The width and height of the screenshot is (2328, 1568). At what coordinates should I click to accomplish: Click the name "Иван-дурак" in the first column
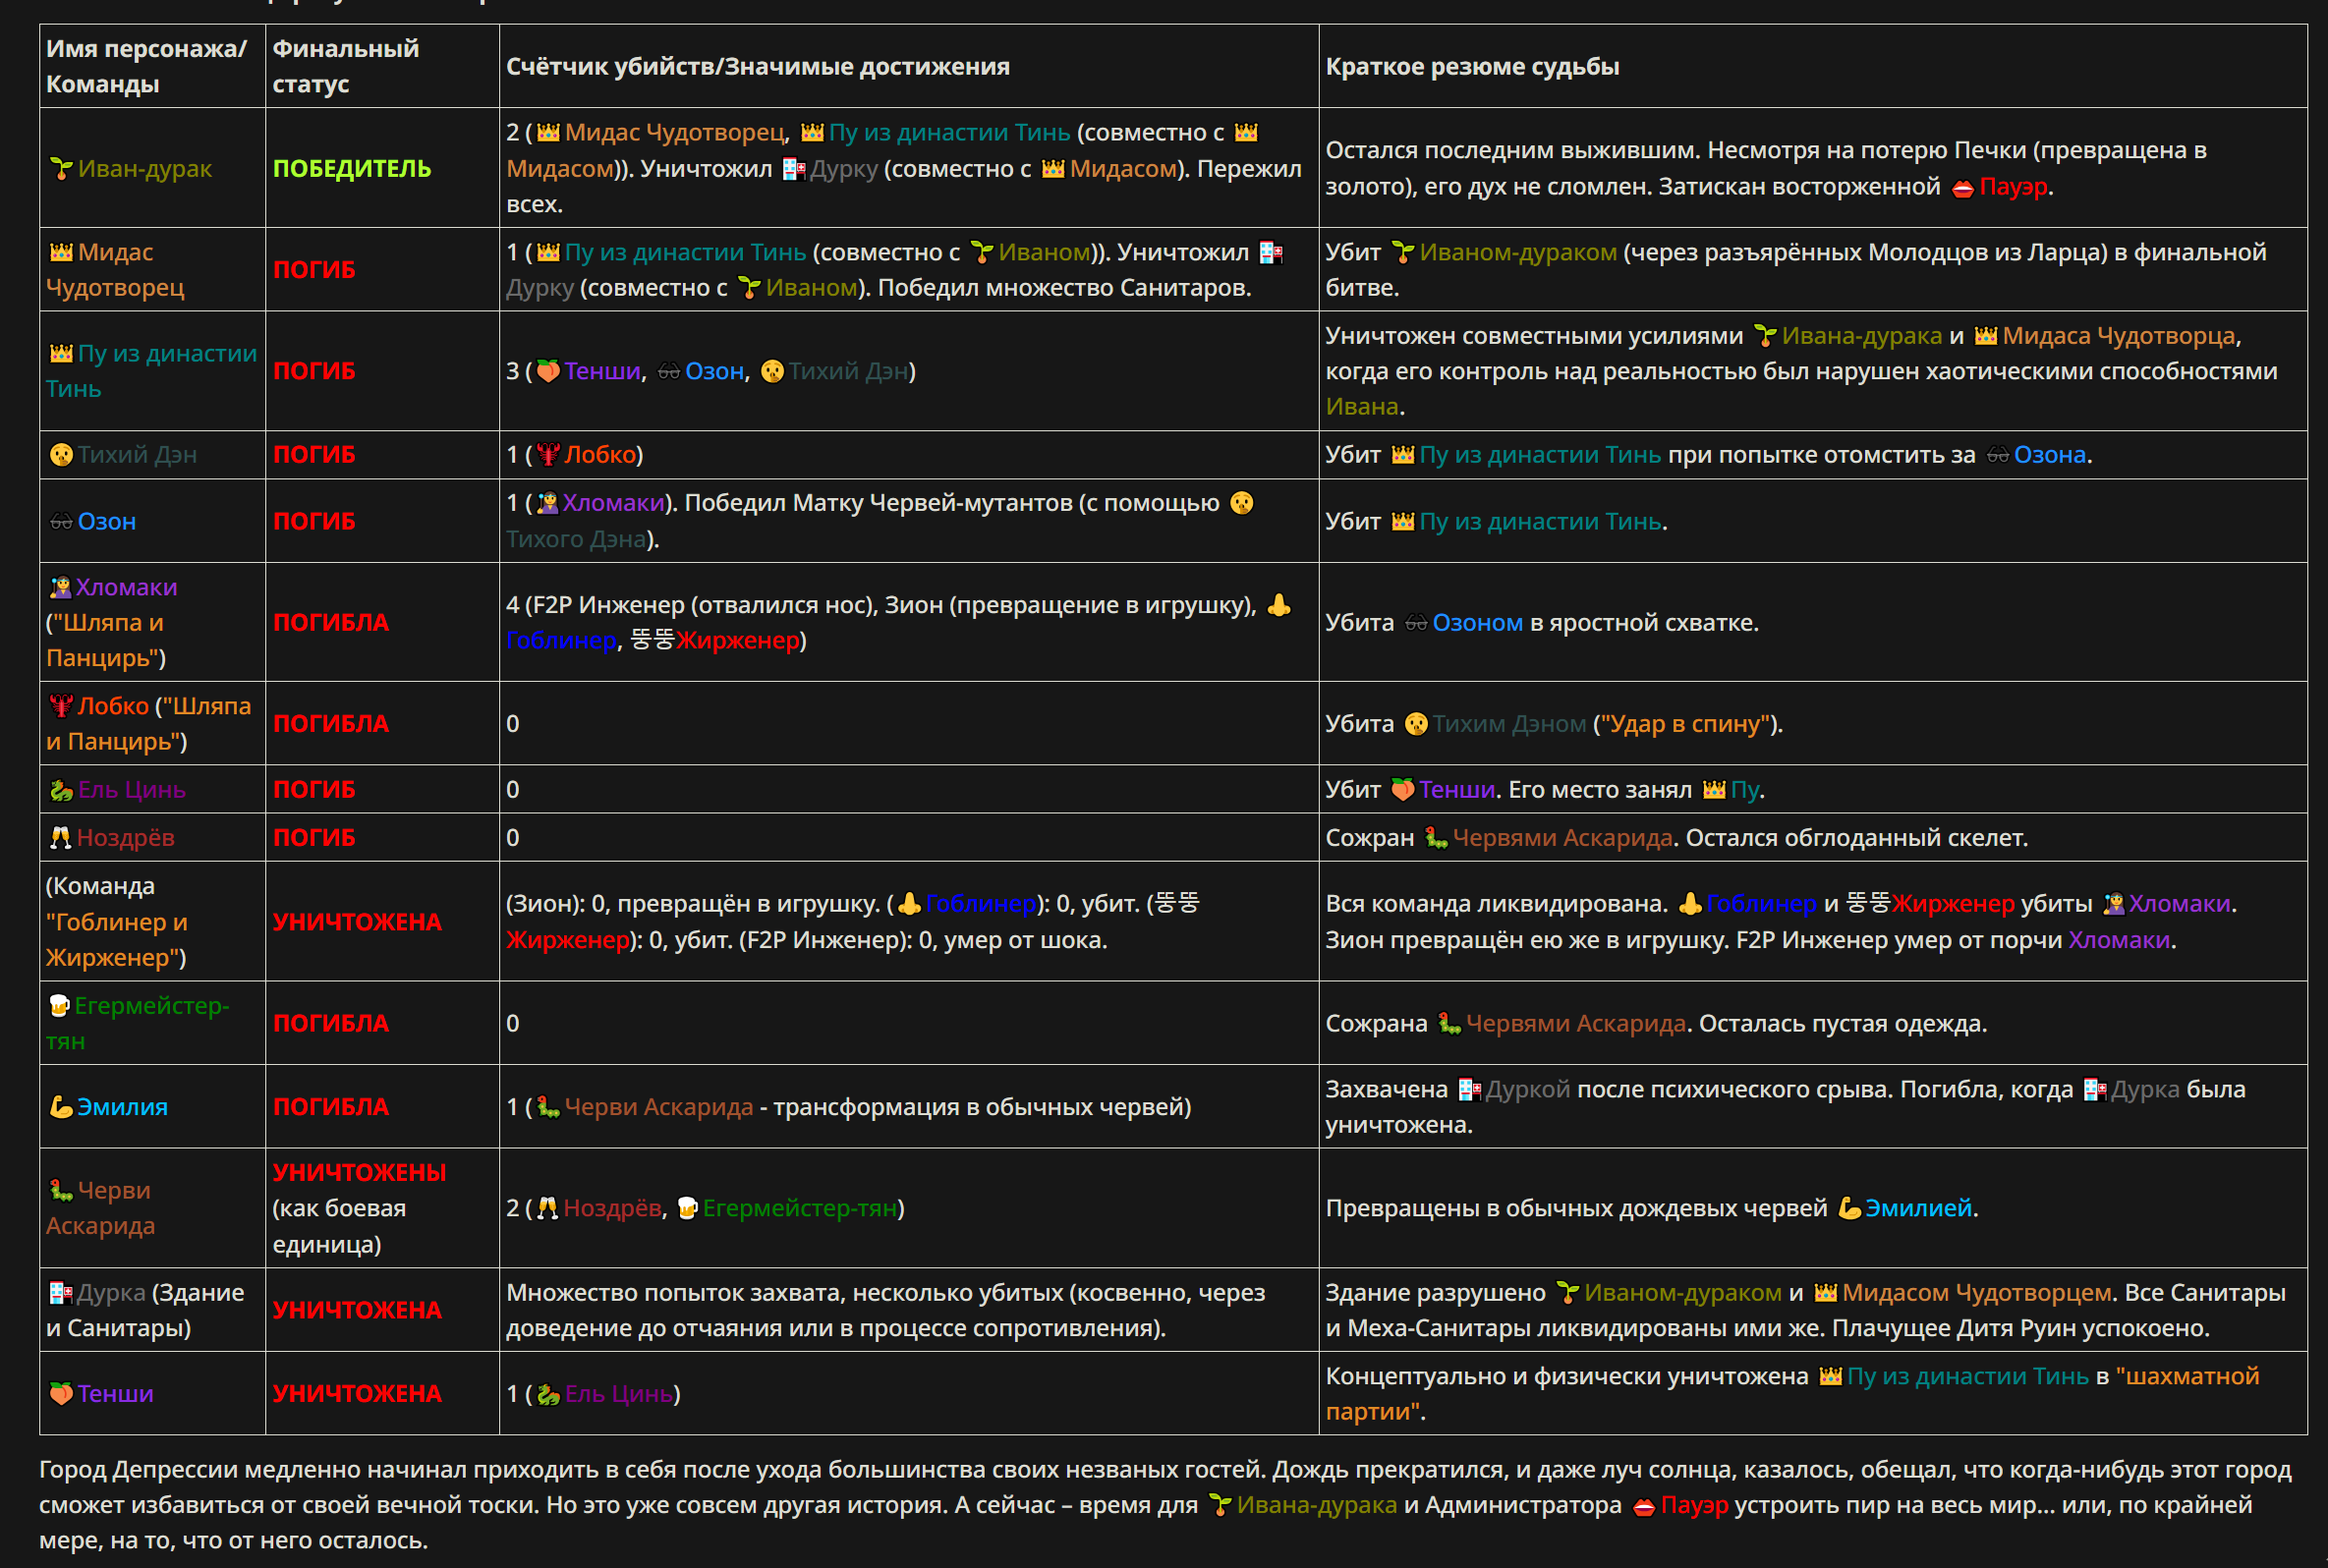point(145,169)
